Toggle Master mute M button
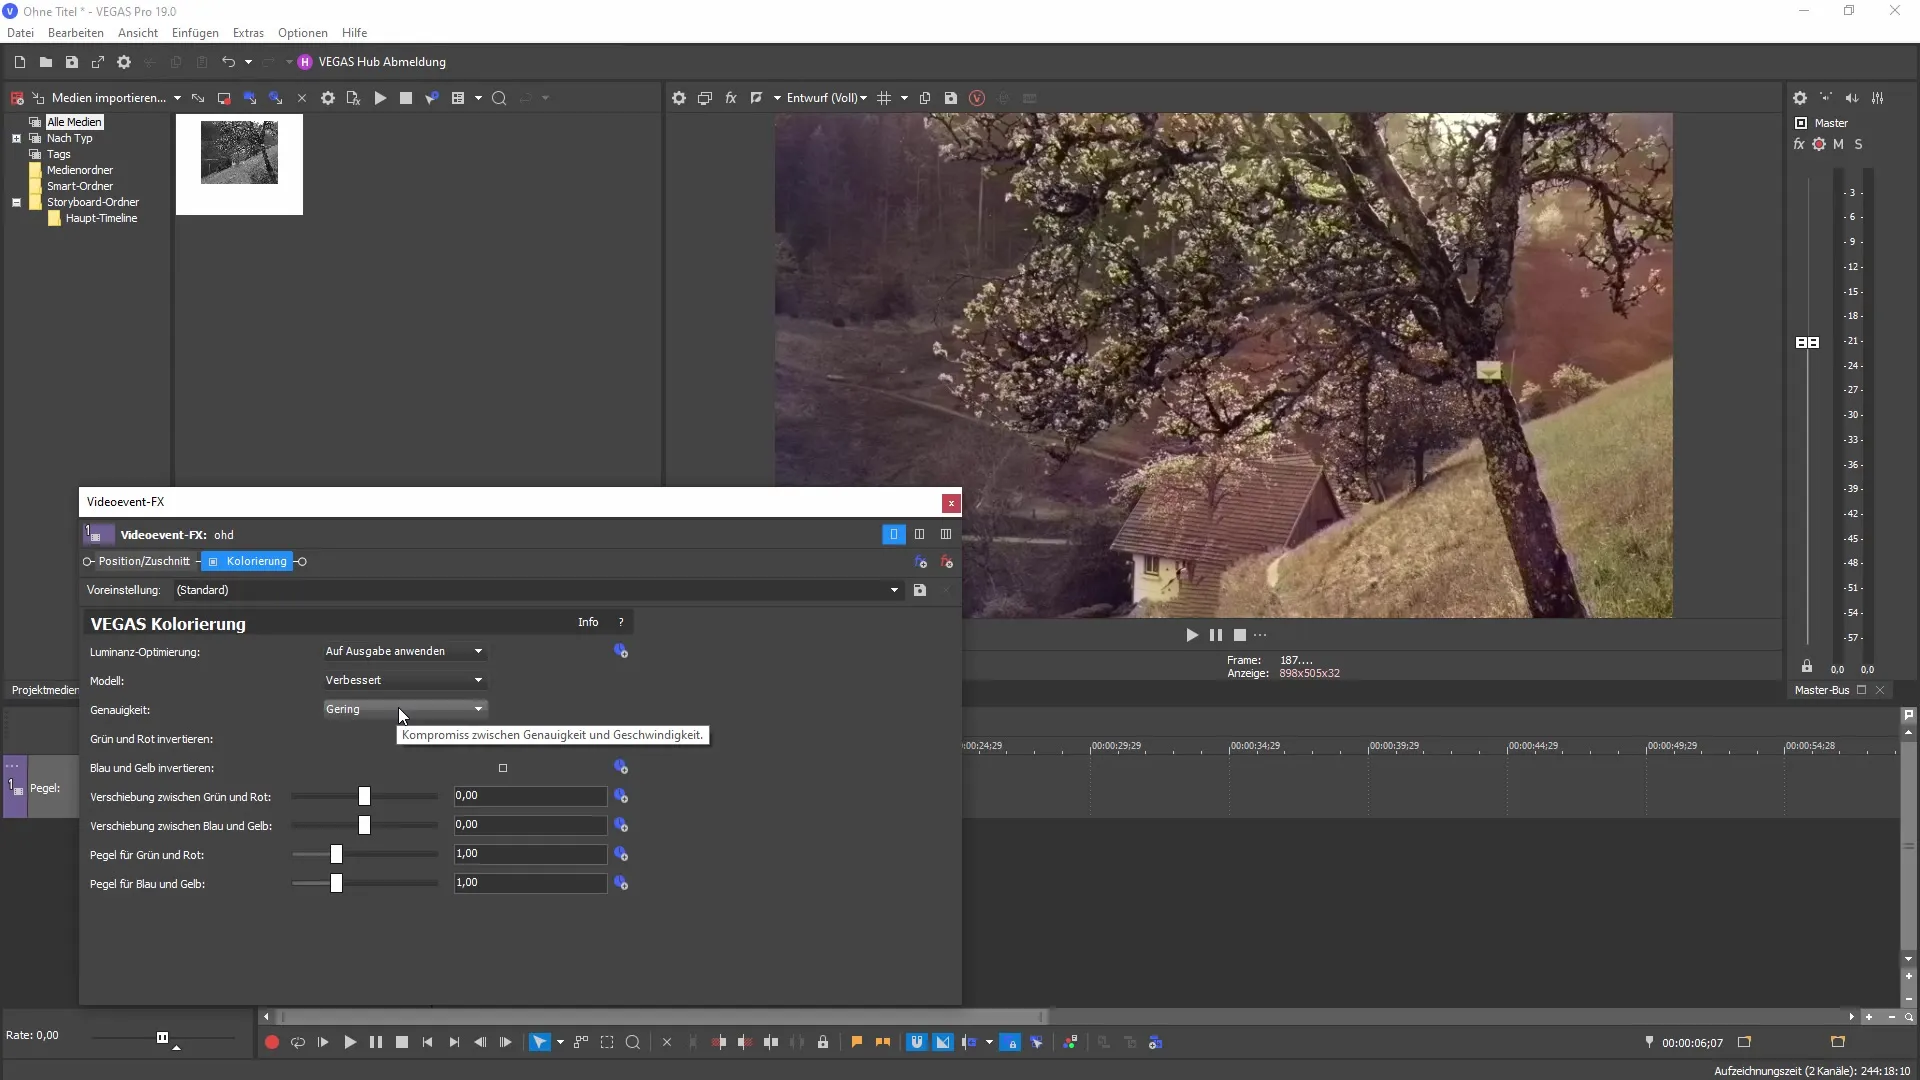This screenshot has height=1080, width=1920. (1838, 144)
